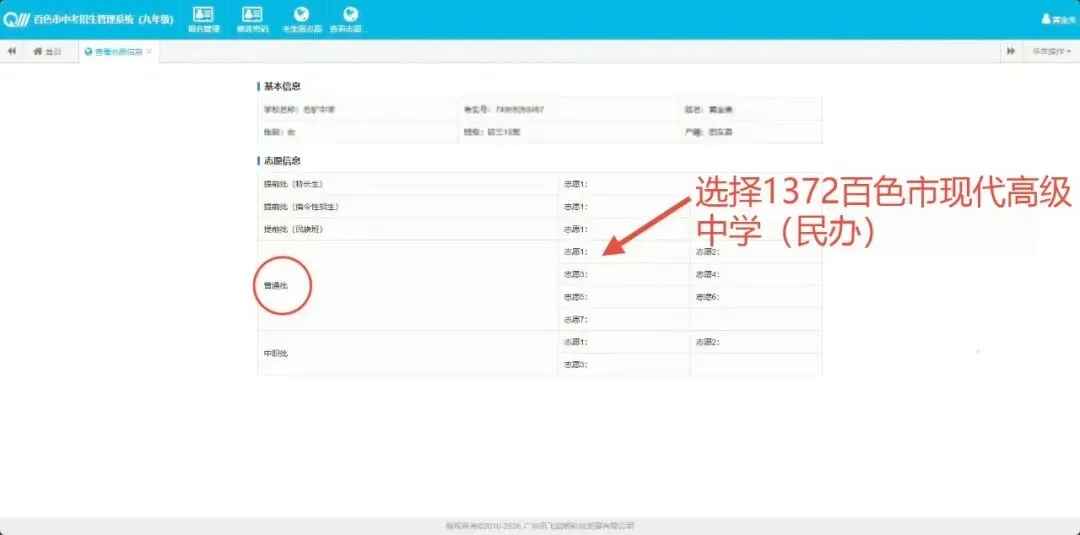Click the 提前批(特长生) row label
This screenshot has width=1080, height=535.
[293, 184]
